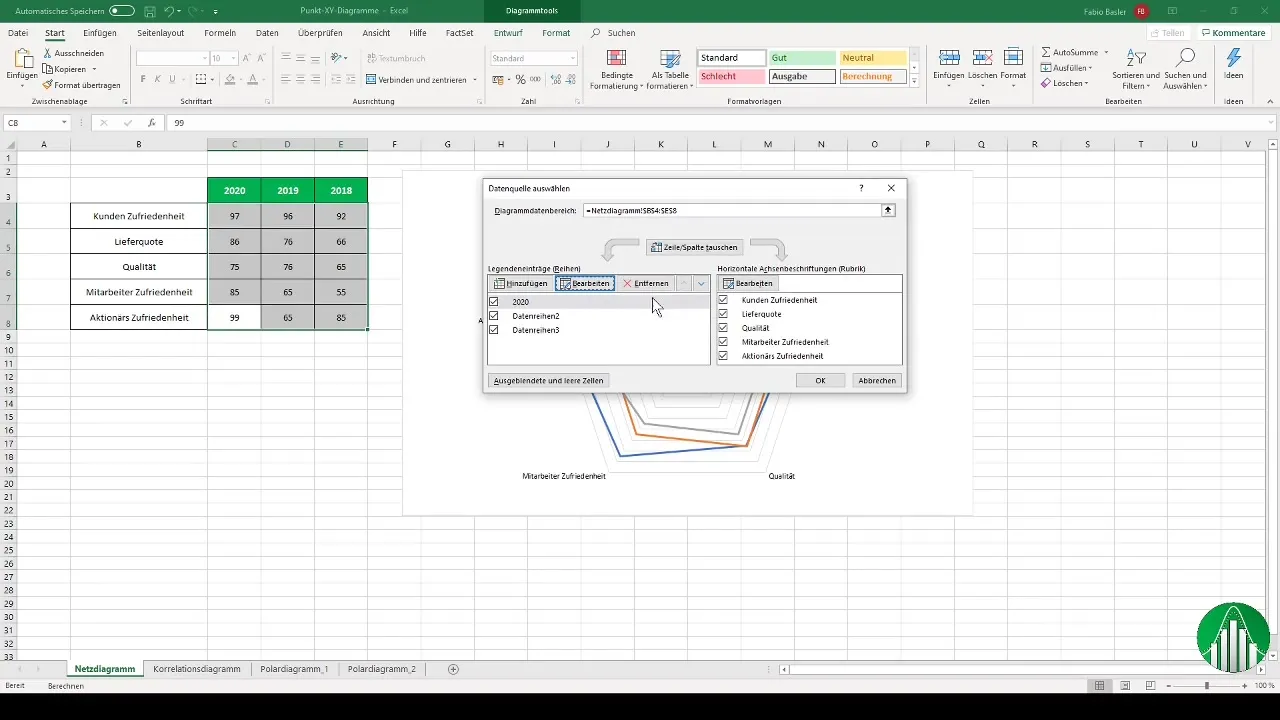Switch to Polardiagramm_1 sheet tab

[x=294, y=669]
